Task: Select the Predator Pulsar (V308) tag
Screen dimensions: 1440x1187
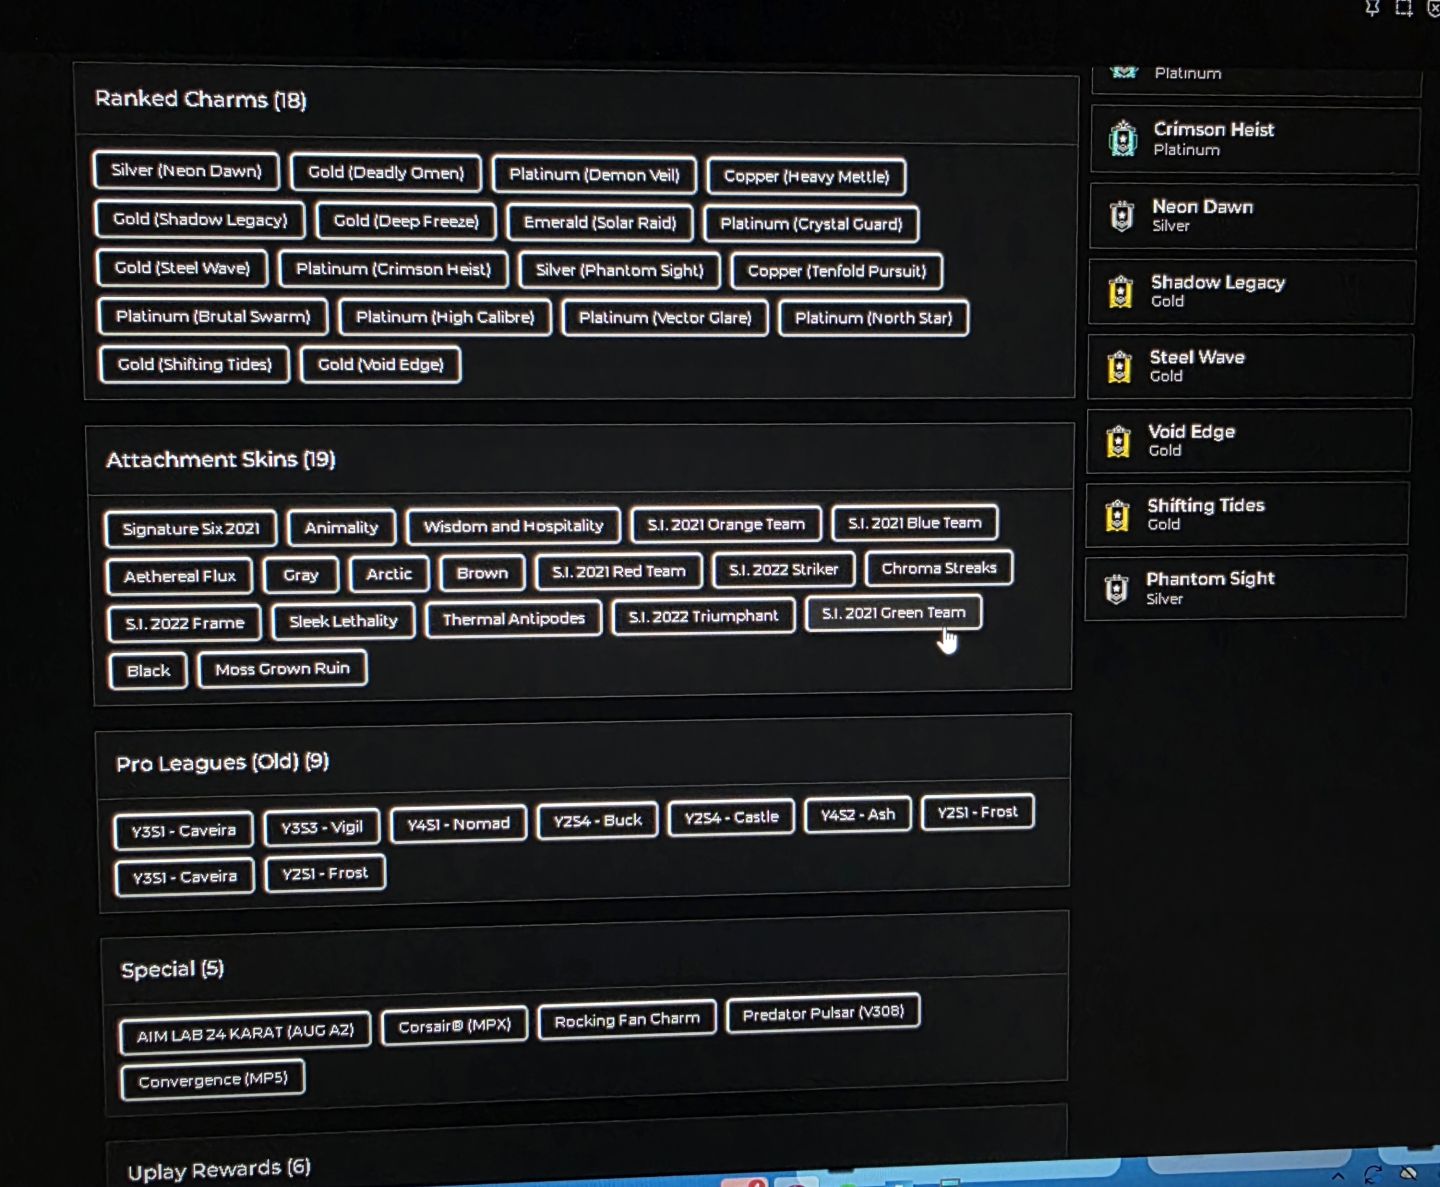Action: [823, 1013]
